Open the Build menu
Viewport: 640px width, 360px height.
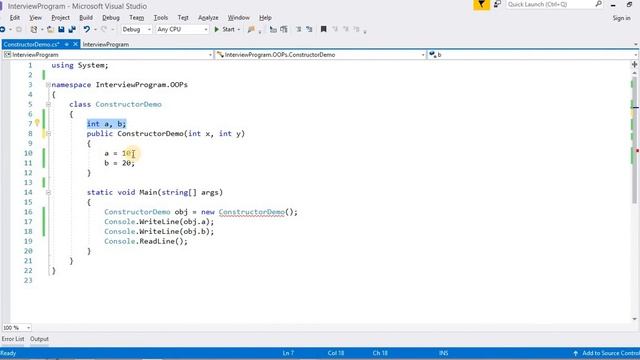86,18
